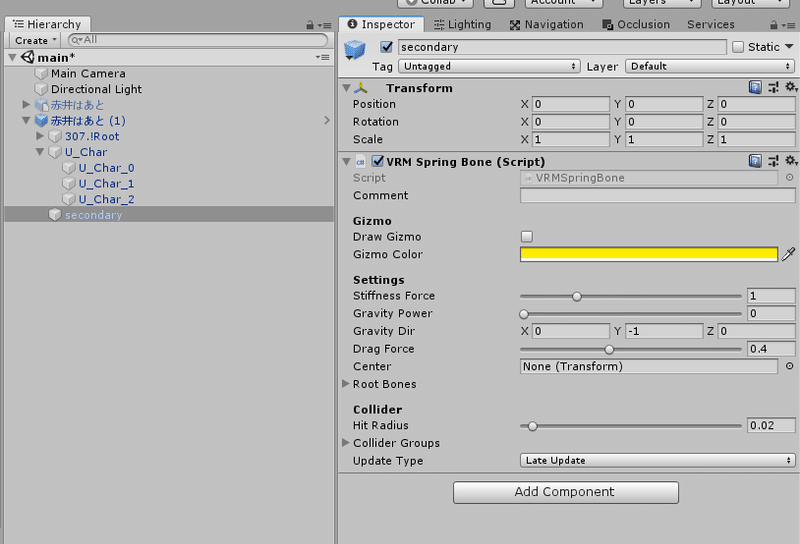The width and height of the screenshot is (800, 544).
Task: Select U_Char_1 in the hierarchy
Action: click(x=106, y=184)
